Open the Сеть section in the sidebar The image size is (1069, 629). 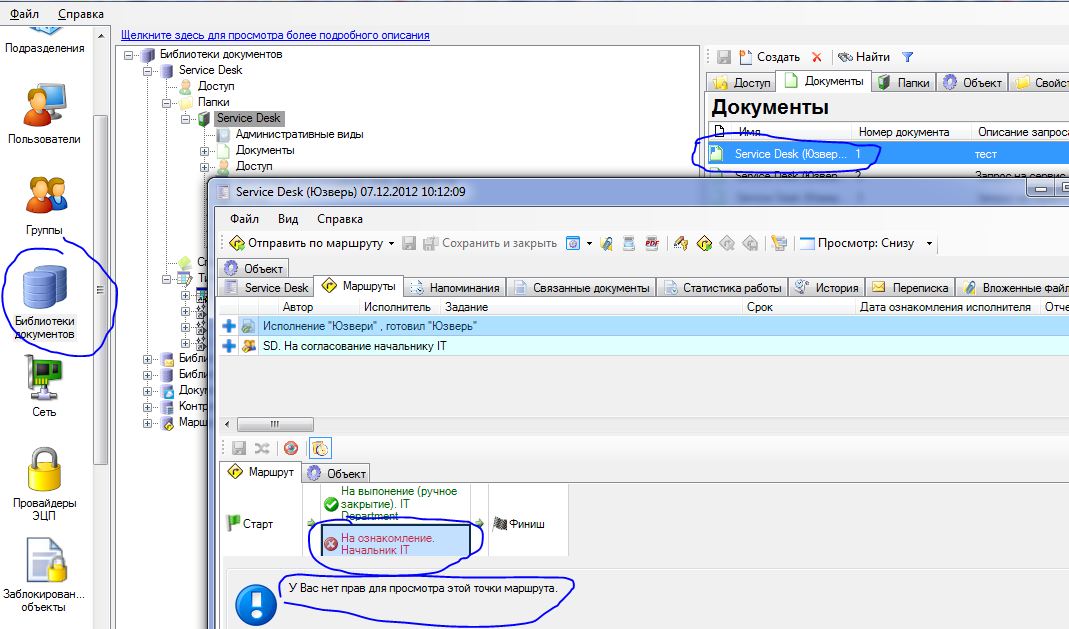[x=44, y=387]
